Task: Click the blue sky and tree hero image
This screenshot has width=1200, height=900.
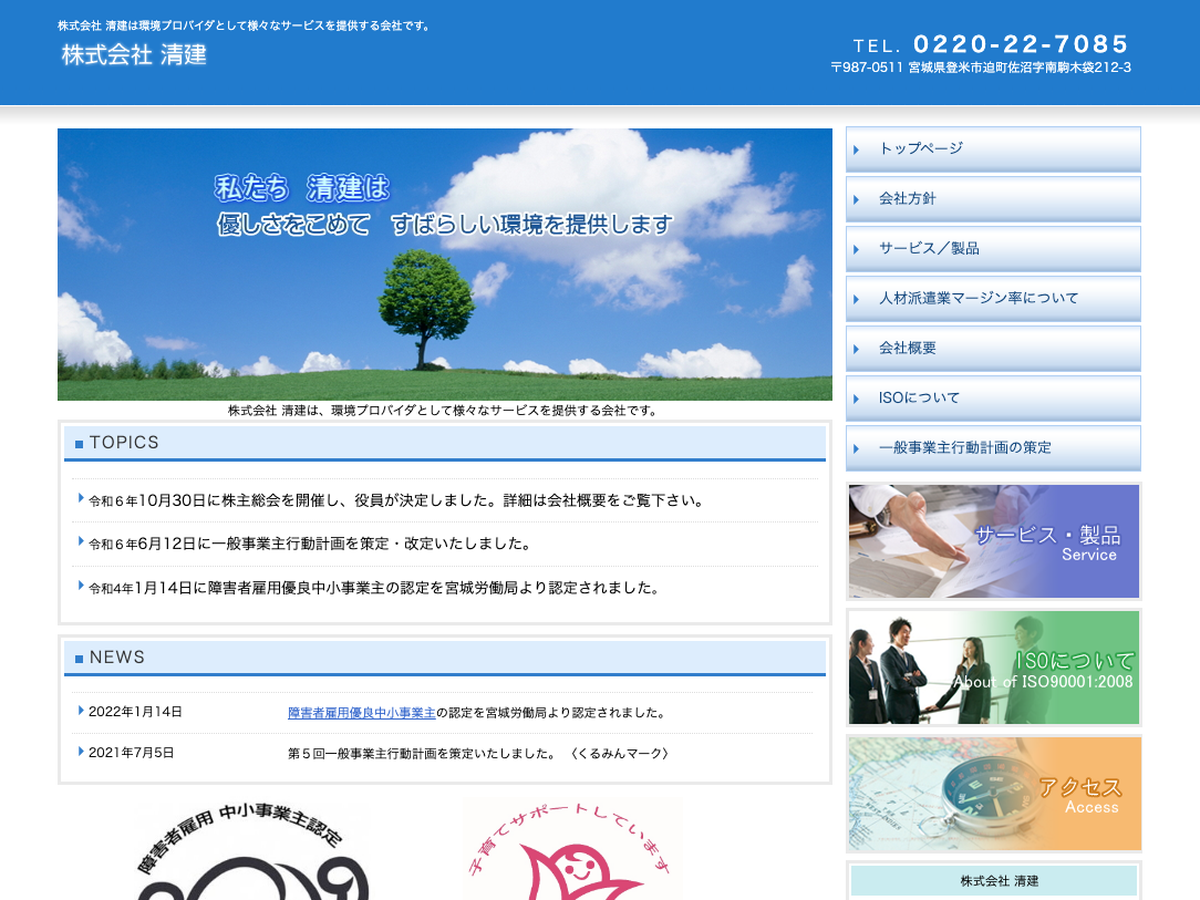Action: coord(444,264)
